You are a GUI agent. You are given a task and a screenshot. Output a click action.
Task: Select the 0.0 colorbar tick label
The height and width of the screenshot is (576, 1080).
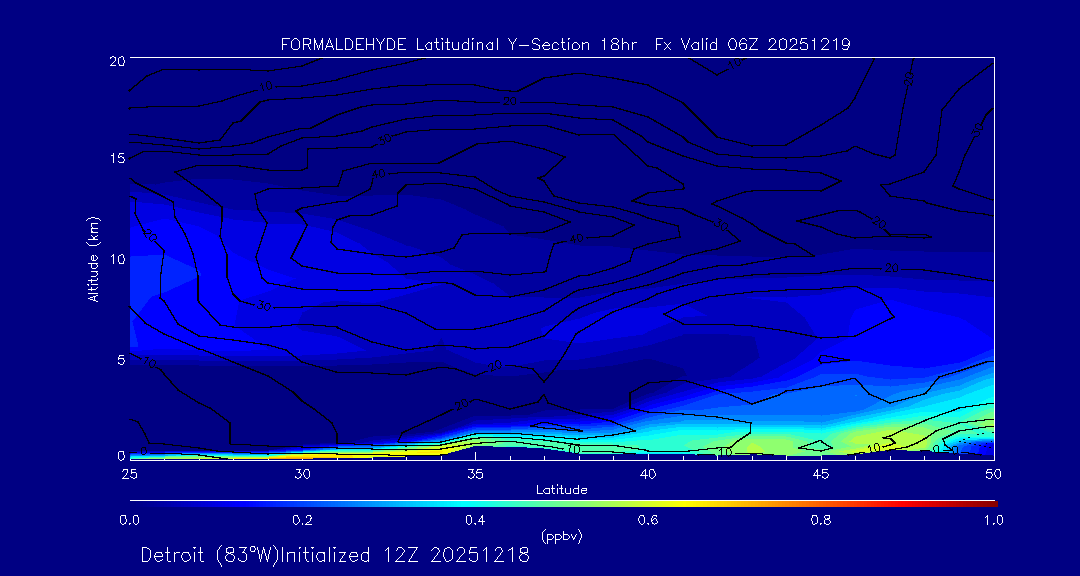129,520
